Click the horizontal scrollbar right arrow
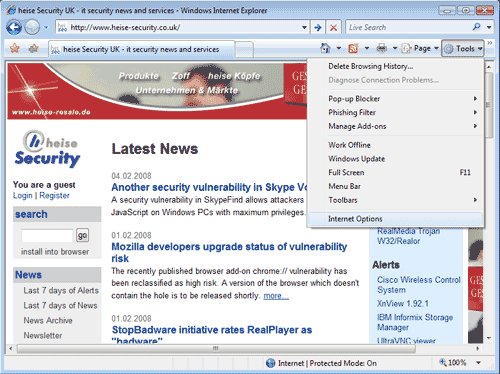Image resolution: width=500 pixels, height=374 pixels. click(478, 349)
